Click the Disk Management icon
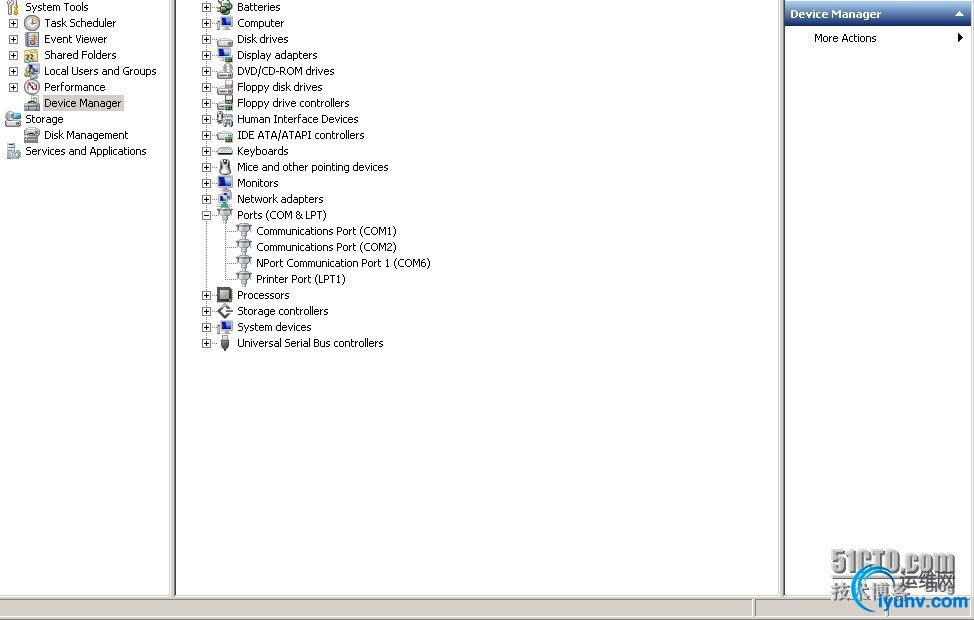The image size is (974, 620). (x=32, y=135)
